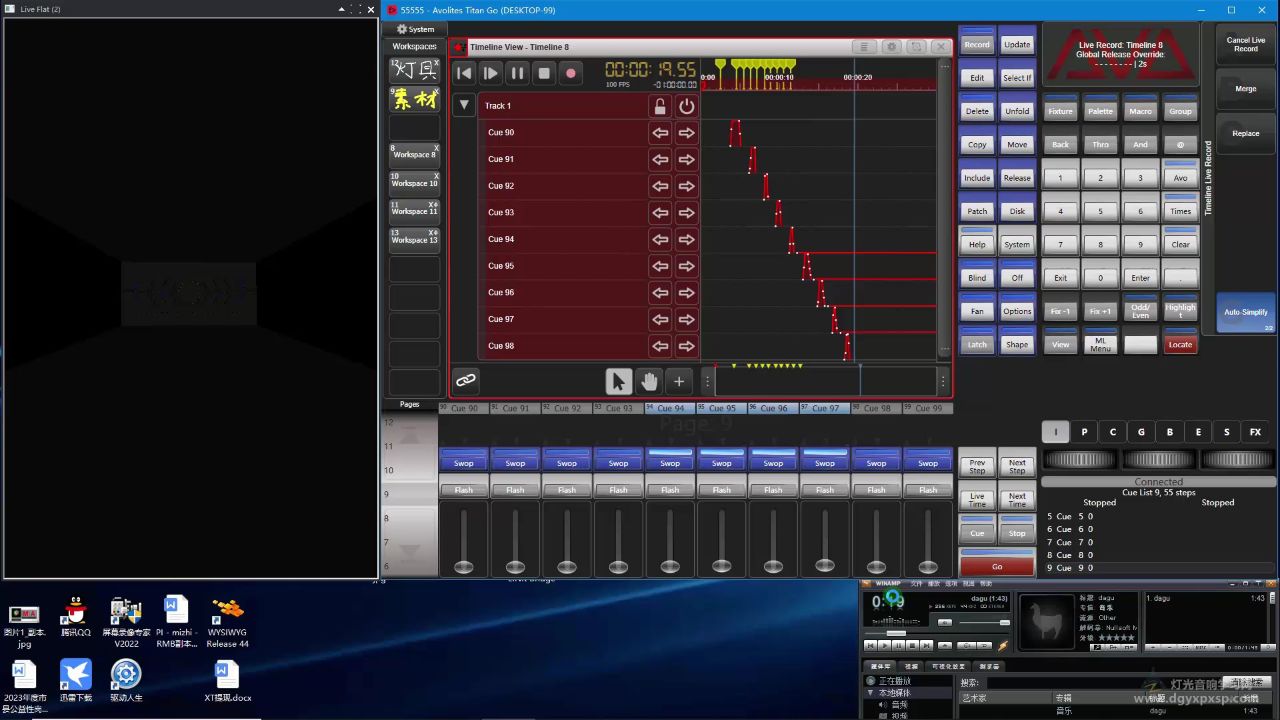Select the hand pan tool in timeline
The width and height of the screenshot is (1280, 720).
[649, 381]
